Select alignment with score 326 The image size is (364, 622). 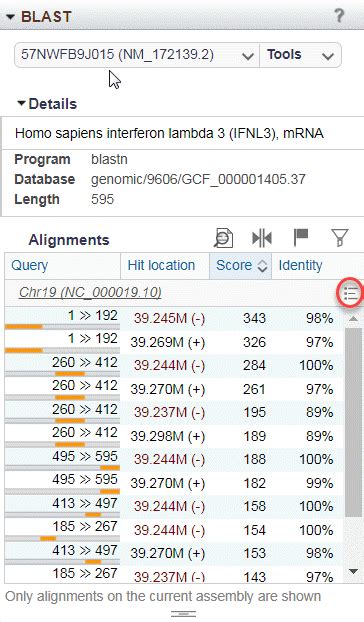174,342
